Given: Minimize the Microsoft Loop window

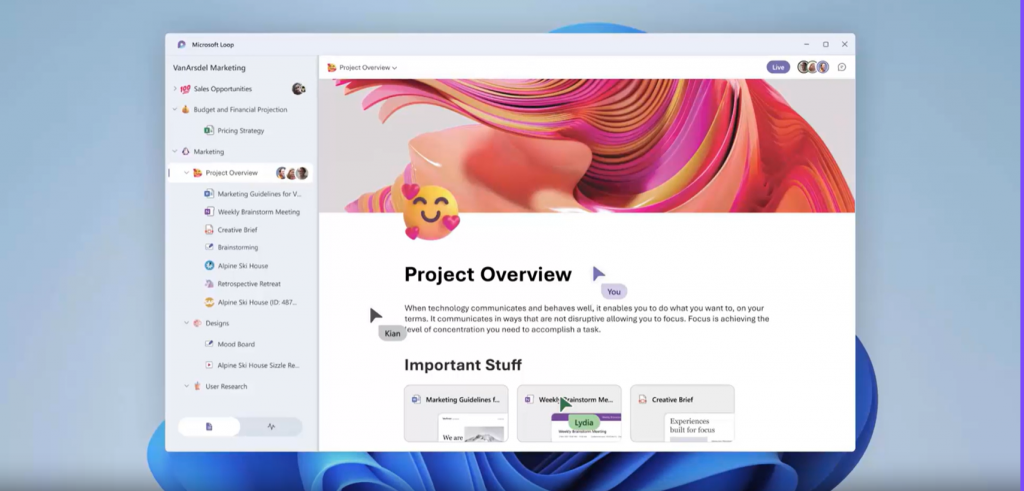Looking at the screenshot, I should pos(807,44).
